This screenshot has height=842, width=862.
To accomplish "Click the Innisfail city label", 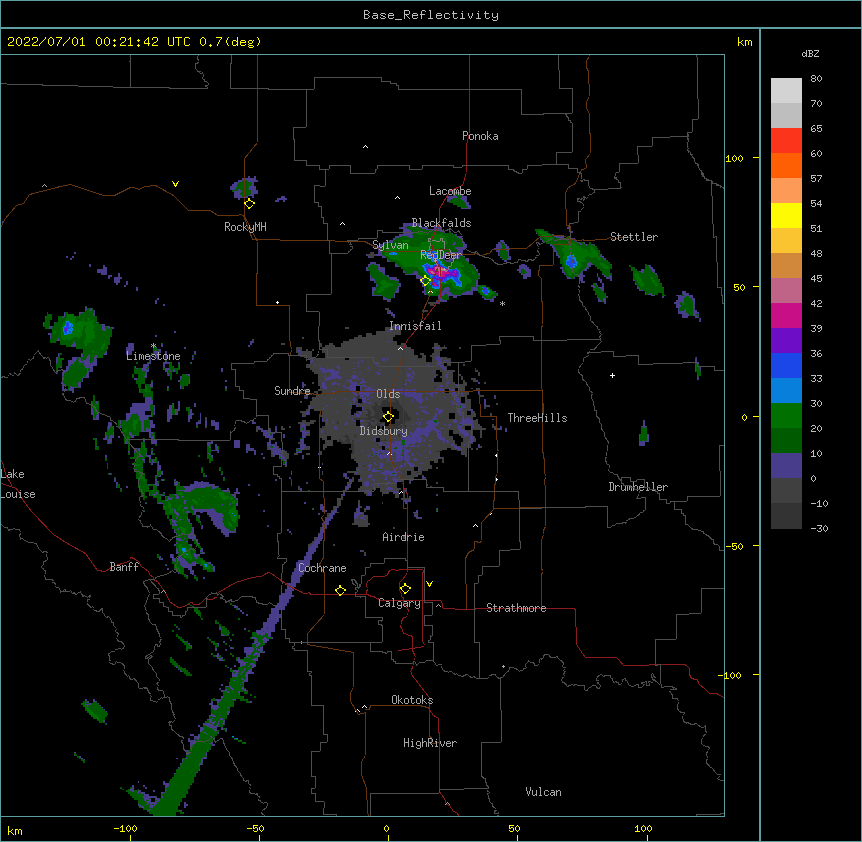I will coord(415,326).
